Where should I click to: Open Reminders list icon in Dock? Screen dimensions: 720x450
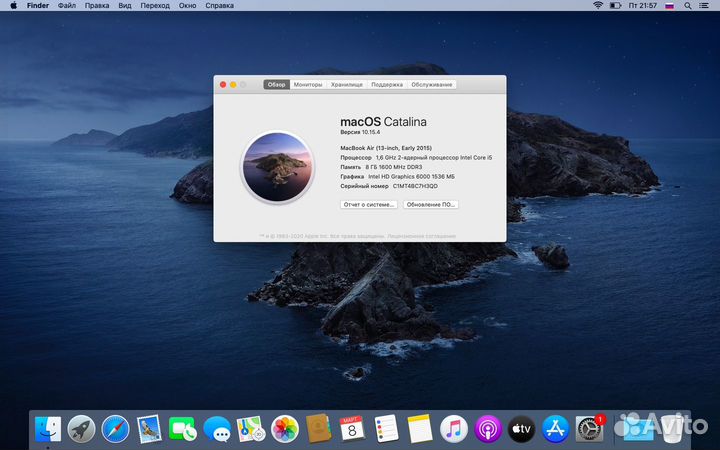[386, 429]
